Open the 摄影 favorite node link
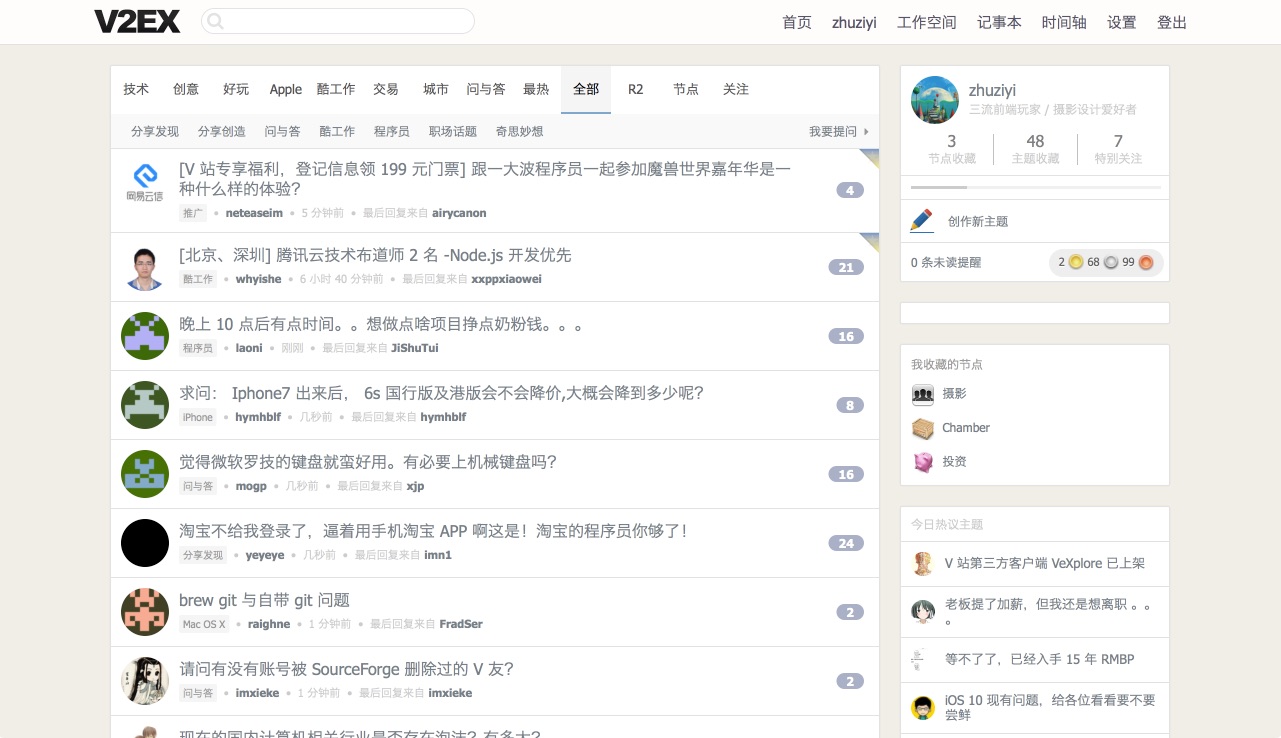This screenshot has width=1281, height=738. point(954,394)
